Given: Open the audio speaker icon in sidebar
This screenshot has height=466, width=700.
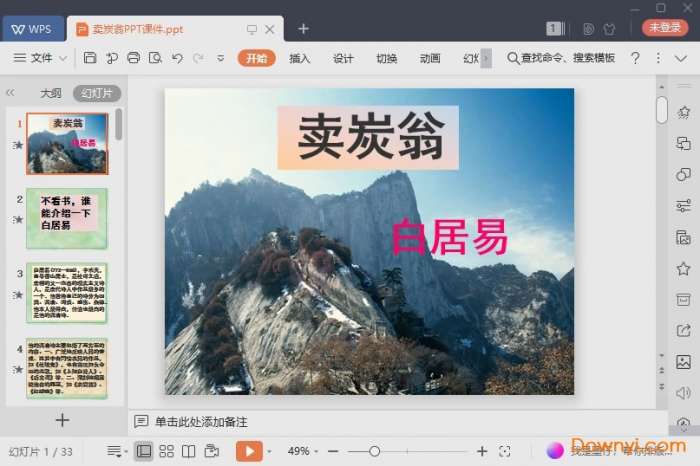Looking at the screenshot, I should (683, 393).
